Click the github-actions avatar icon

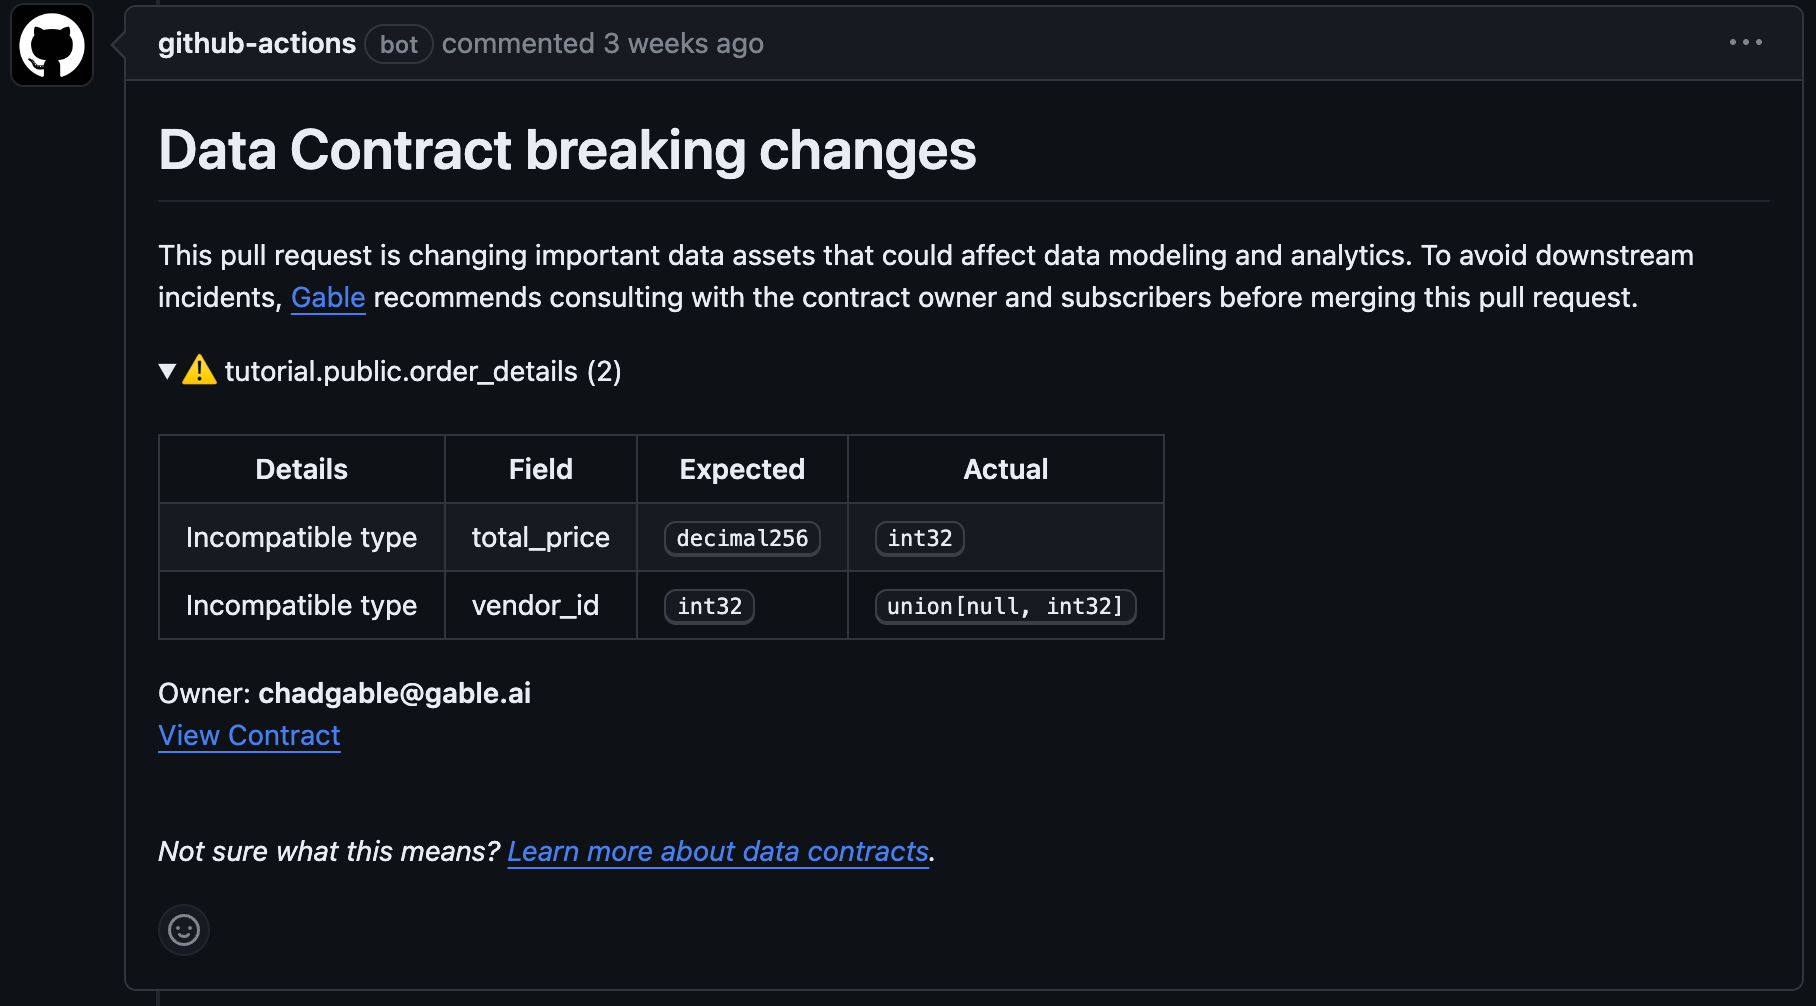tap(52, 45)
